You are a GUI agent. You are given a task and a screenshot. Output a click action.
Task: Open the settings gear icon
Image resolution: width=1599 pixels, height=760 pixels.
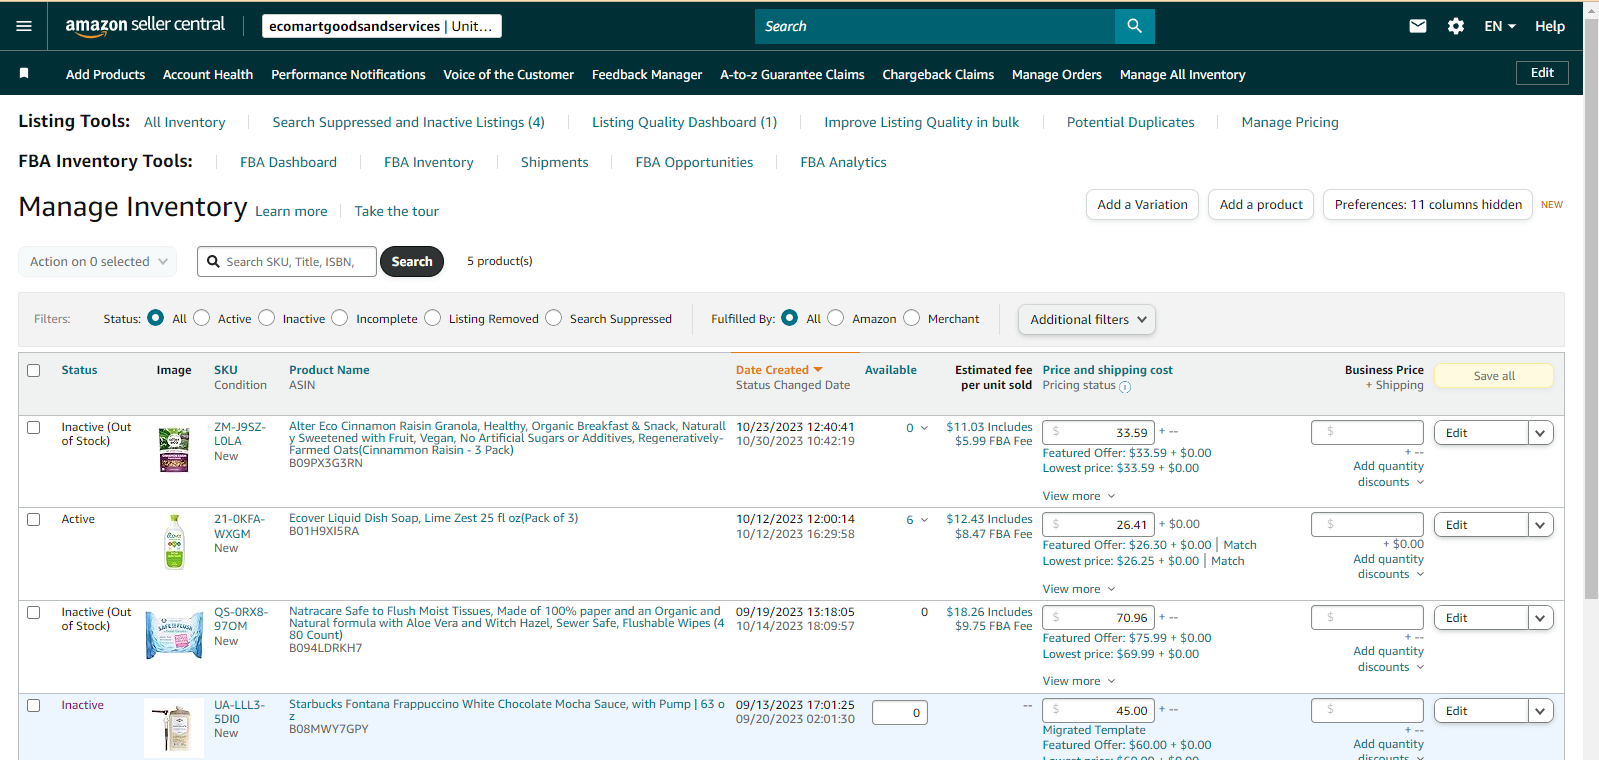[1456, 26]
